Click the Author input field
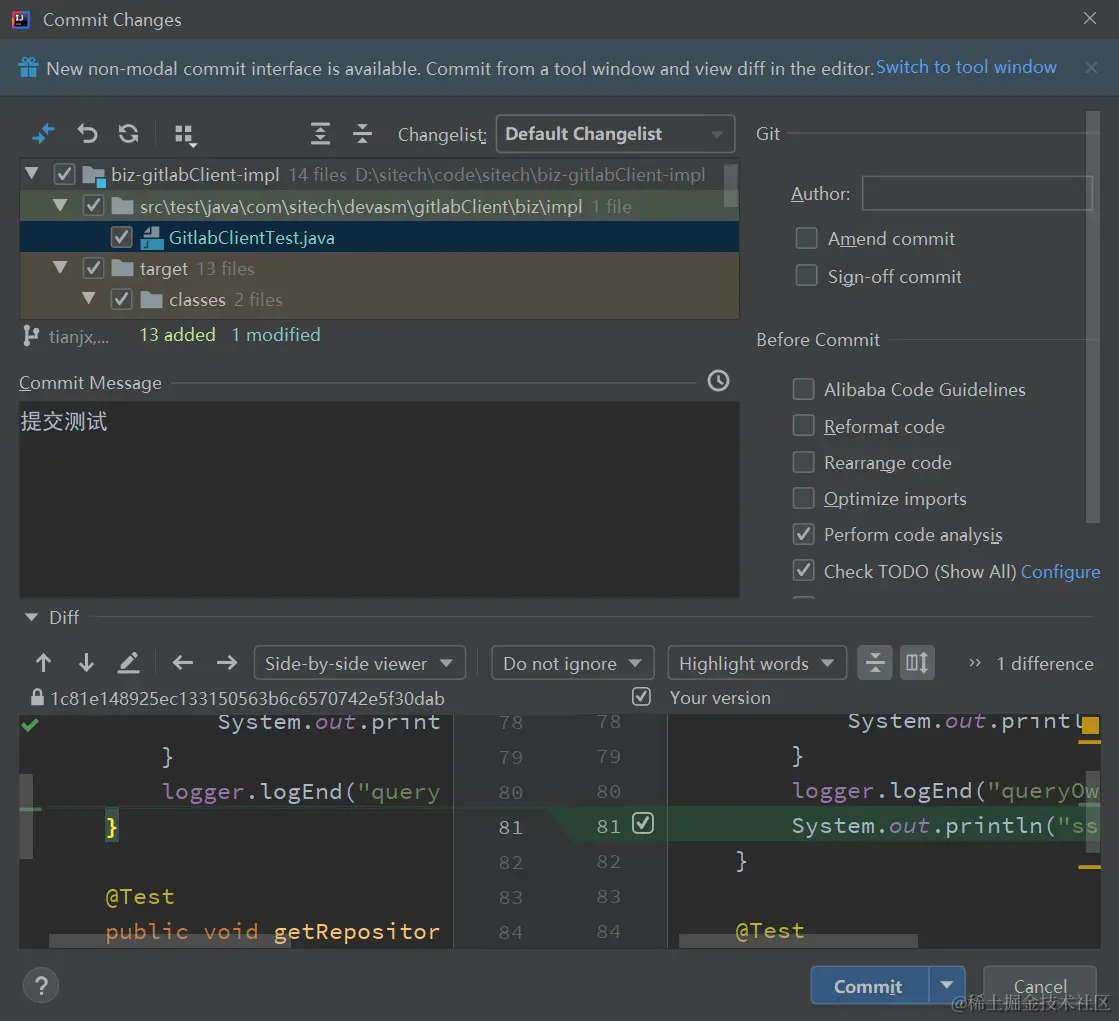The height and width of the screenshot is (1021, 1119). 976,193
